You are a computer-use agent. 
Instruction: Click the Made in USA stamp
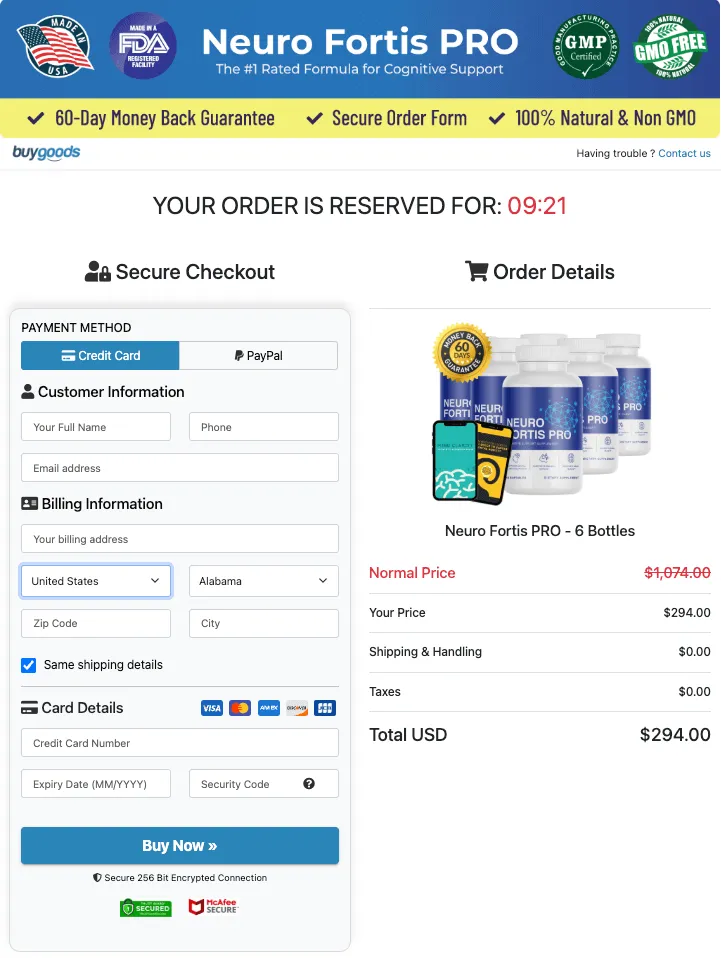click(x=54, y=48)
